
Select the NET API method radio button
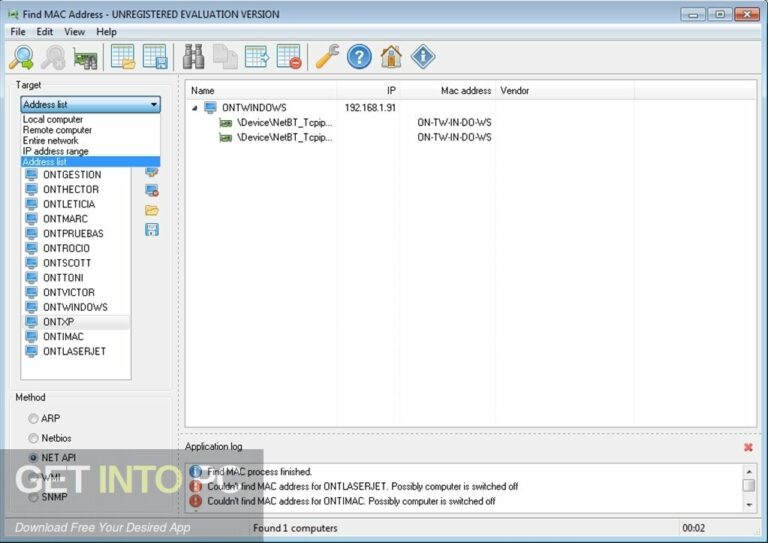tap(33, 458)
